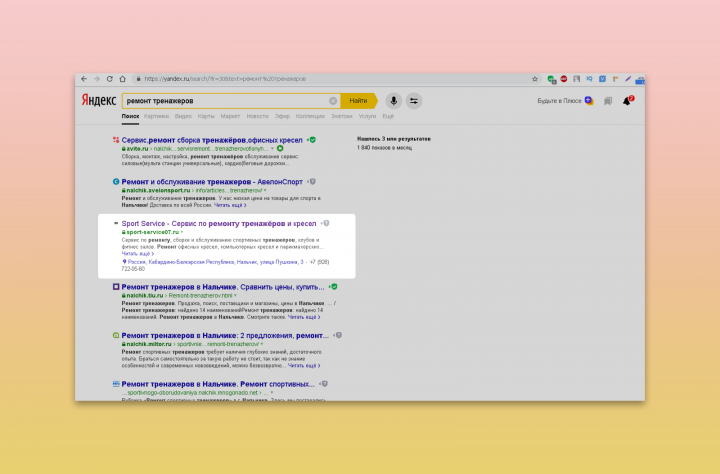Open the Эфир tab

[282, 116]
